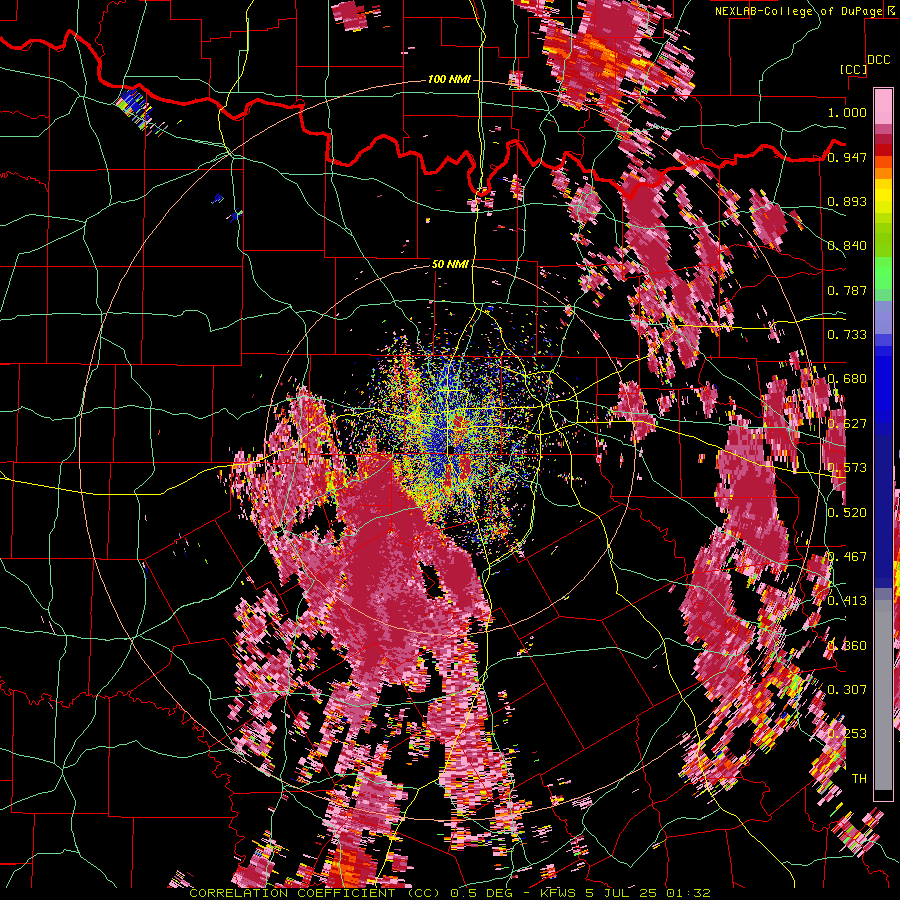Viewport: 900px width, 900px height.
Task: Select the DCC label above the color scale
Action: [x=878, y=60]
